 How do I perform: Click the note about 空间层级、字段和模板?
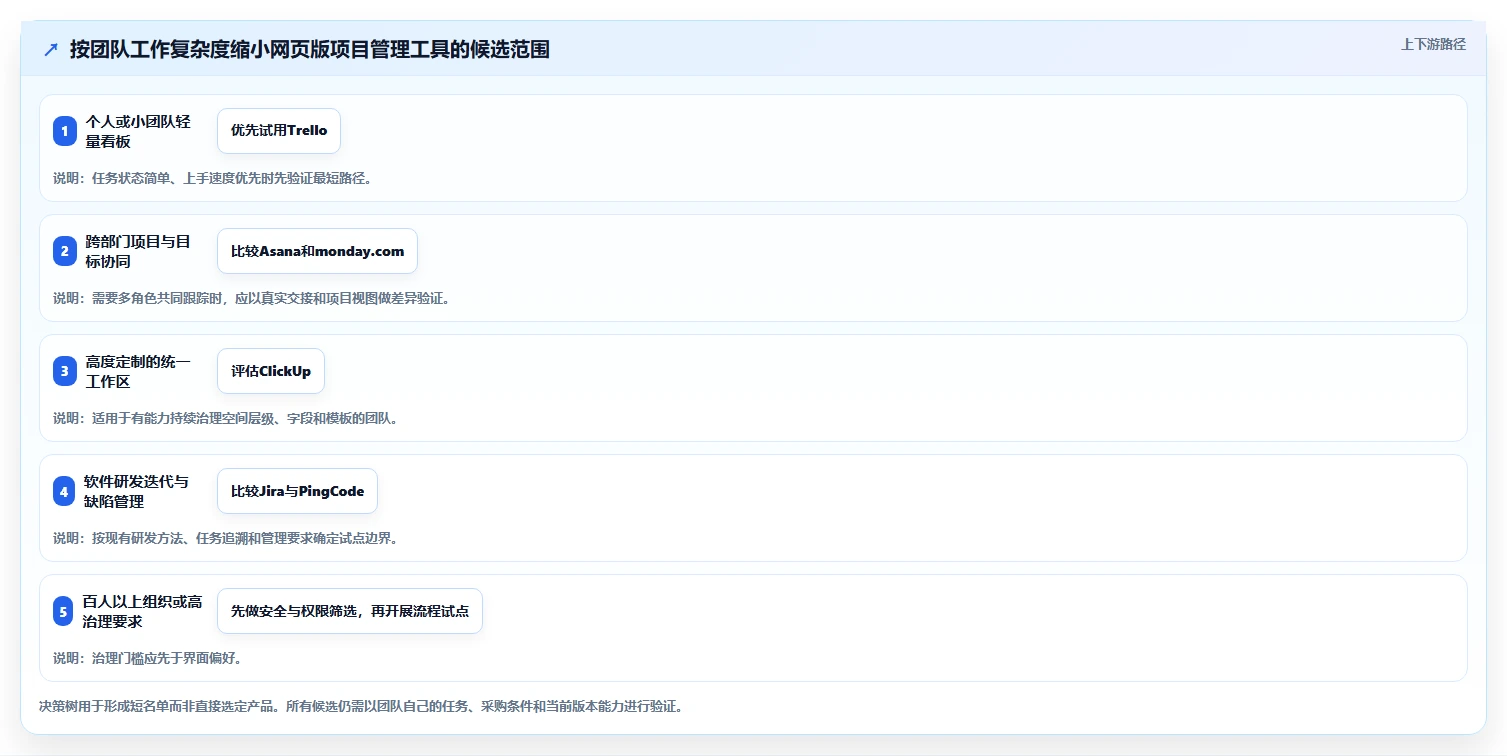pyautogui.click(x=225, y=418)
